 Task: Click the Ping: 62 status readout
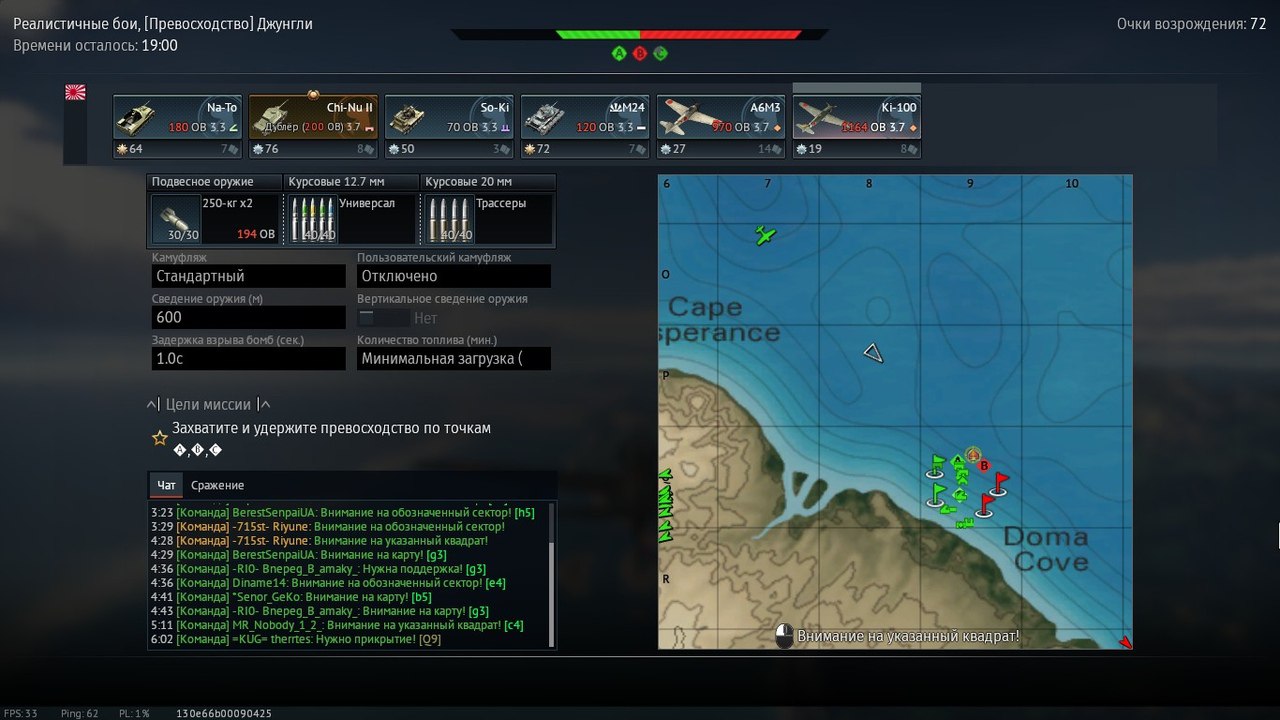[80, 713]
